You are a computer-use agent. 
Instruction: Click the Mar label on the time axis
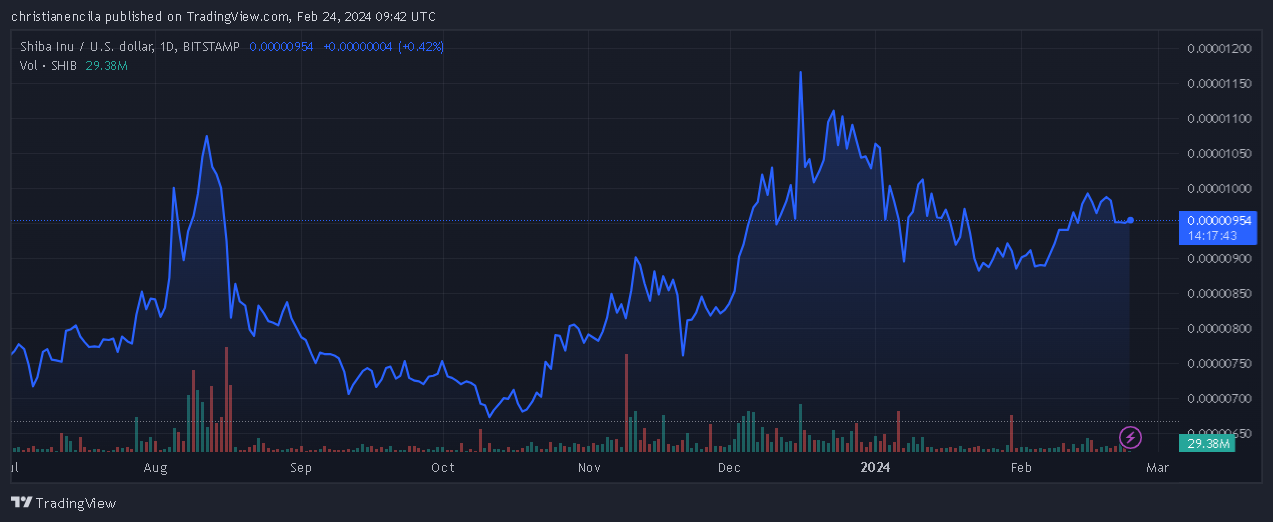click(x=1157, y=467)
